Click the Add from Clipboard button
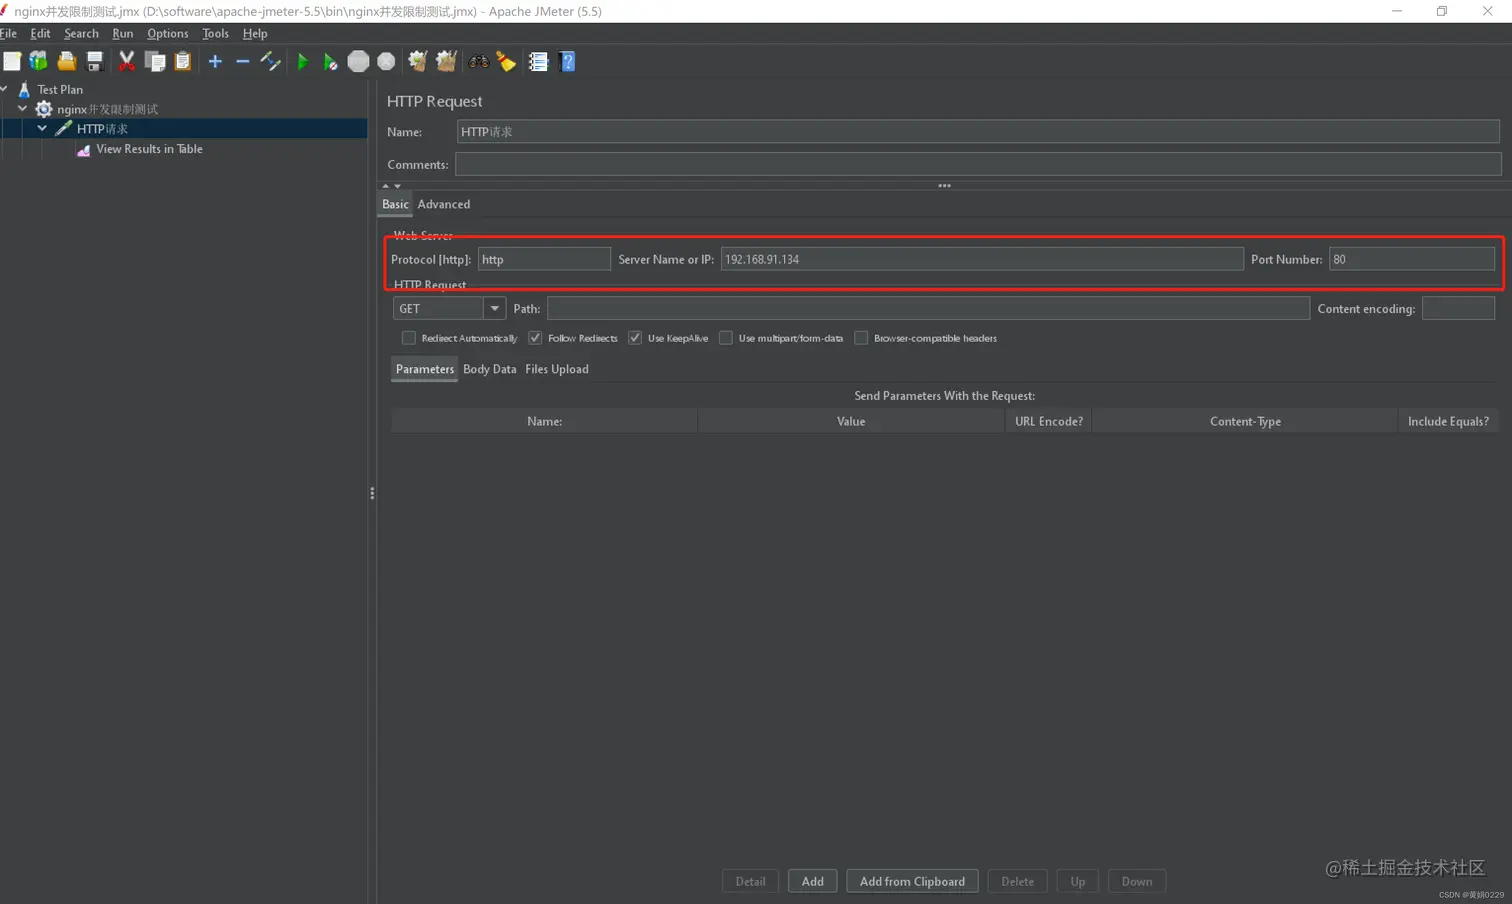Viewport: 1512px width, 904px height. 912,881
